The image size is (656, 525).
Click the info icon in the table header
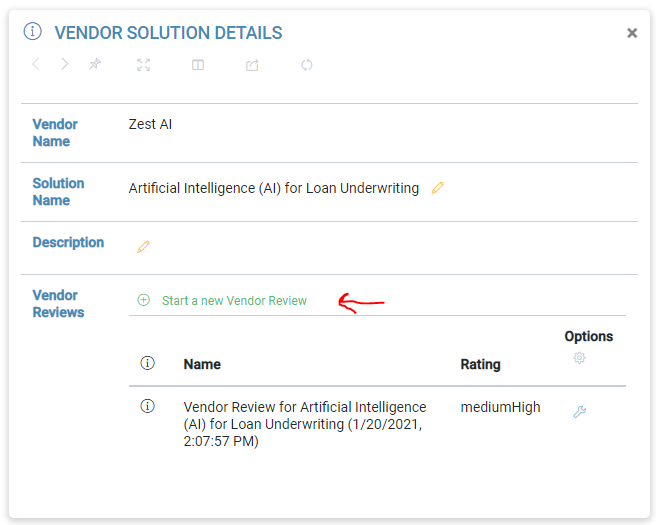[x=148, y=363]
